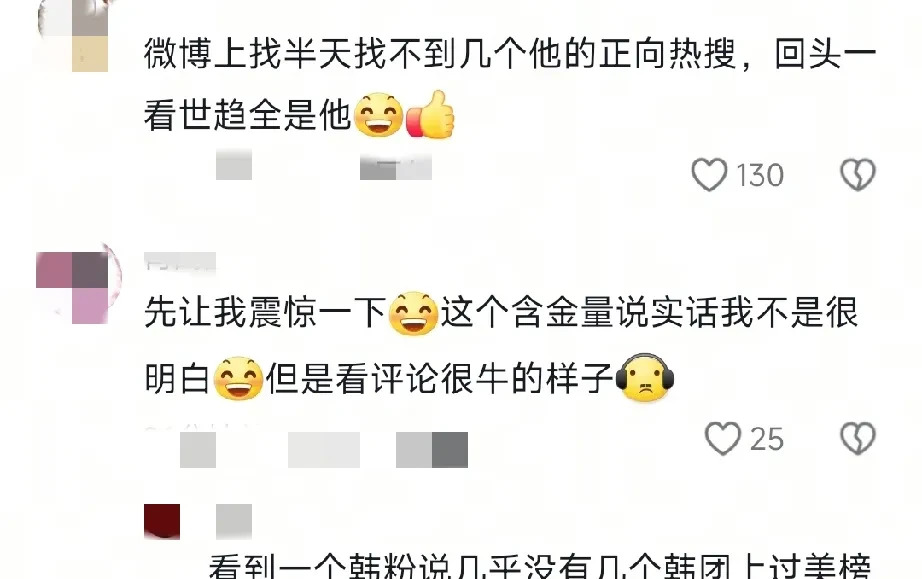Select the comment text starting 微博上找半天
This screenshot has width=922, height=579.
(510, 84)
